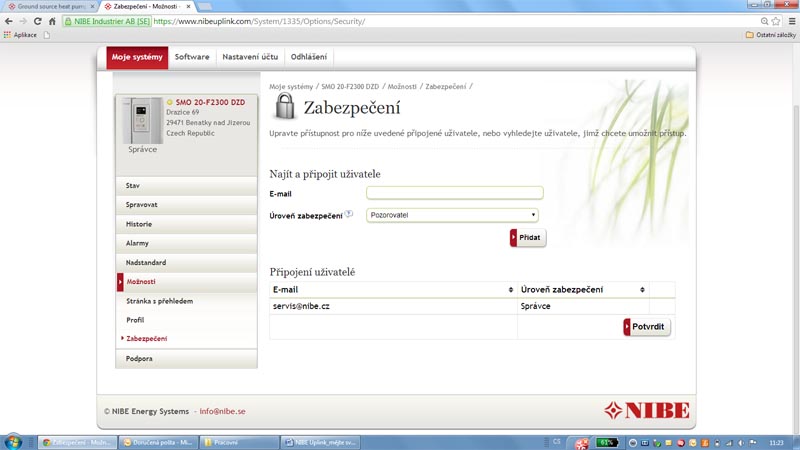Click Zabezpečení breadcrumb link

pyautogui.click(x=445, y=87)
